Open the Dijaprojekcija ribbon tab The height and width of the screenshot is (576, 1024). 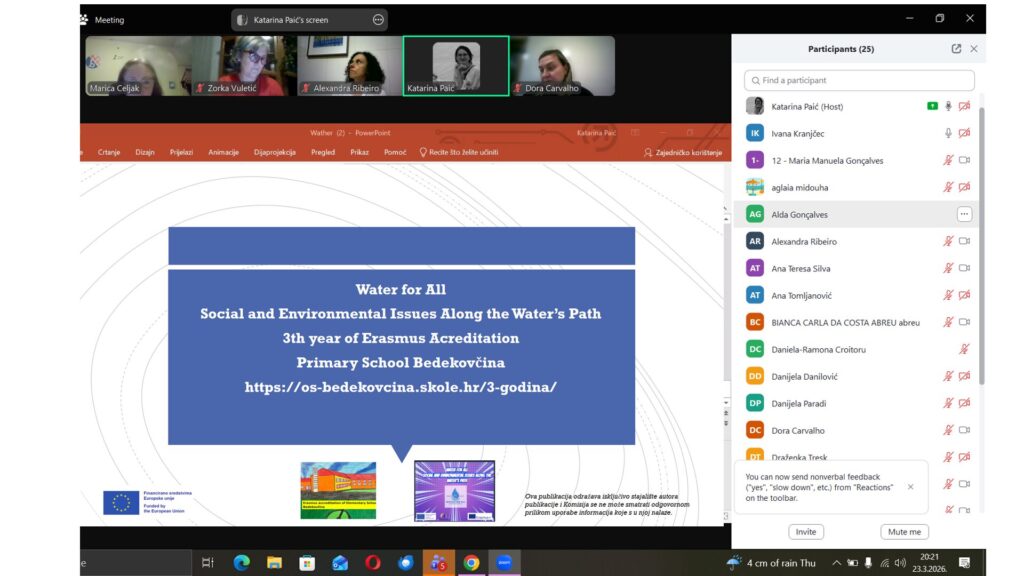[274, 152]
